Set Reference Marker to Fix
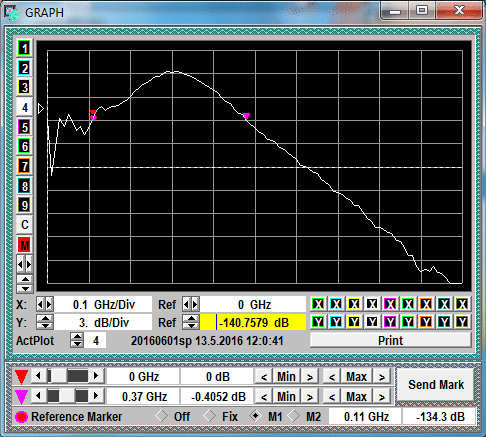This screenshot has height=437, width=486. coord(209,416)
